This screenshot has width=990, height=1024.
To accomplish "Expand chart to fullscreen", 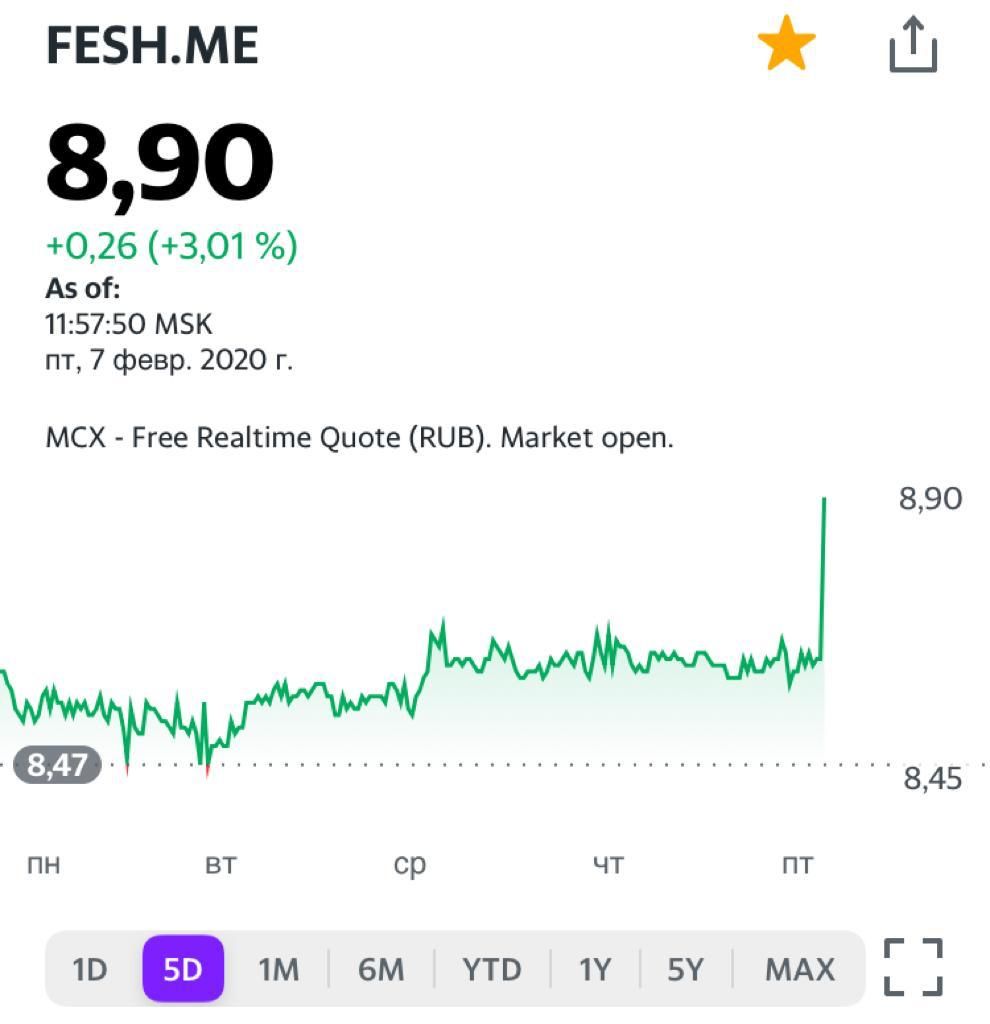I will point(913,967).
